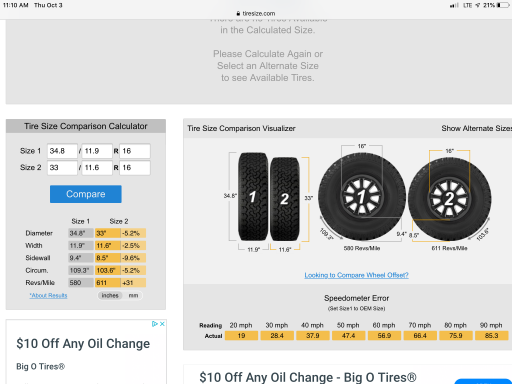
Task: Expand Show Alternate Sizes
Action: [476, 128]
